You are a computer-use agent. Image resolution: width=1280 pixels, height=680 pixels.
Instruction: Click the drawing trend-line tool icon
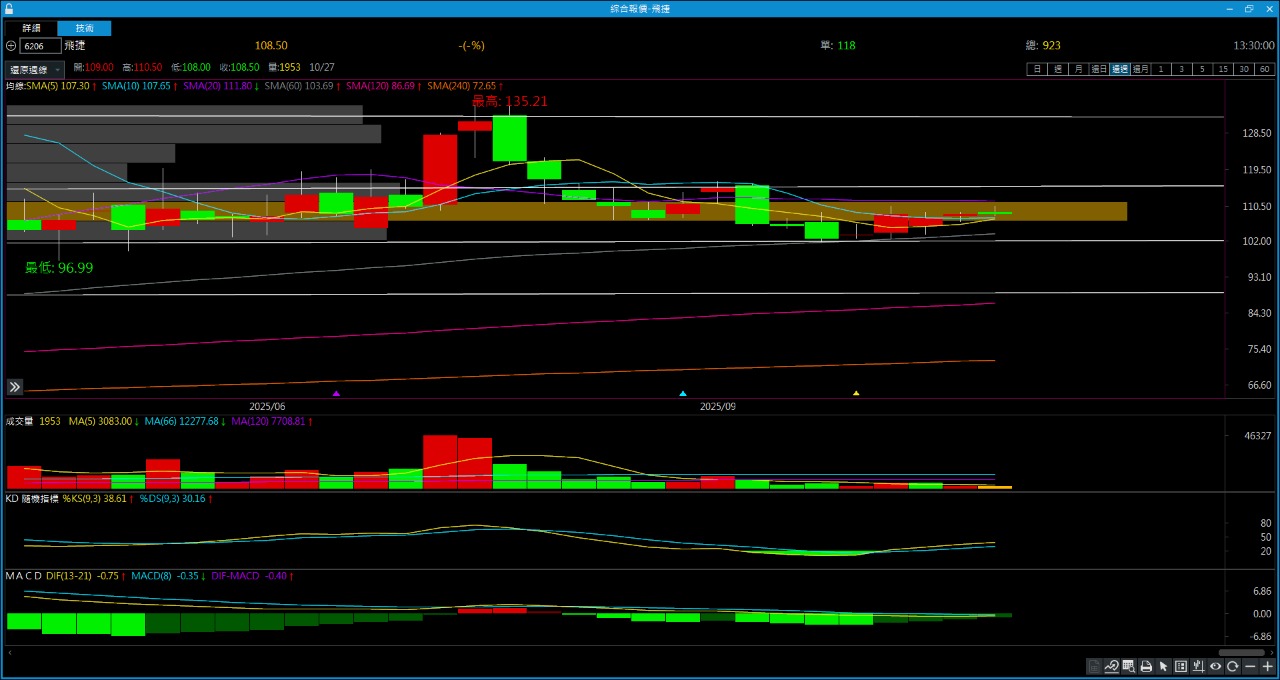[x=1111, y=667]
